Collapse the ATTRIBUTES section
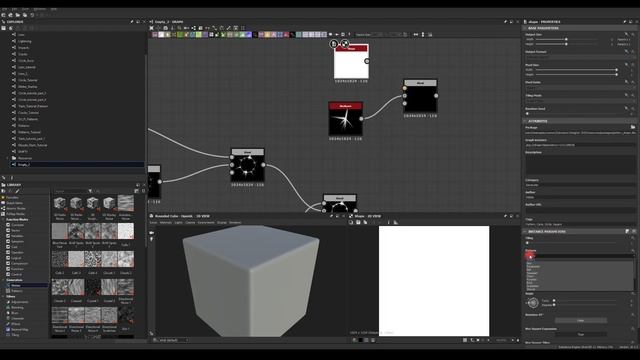The height and width of the screenshot is (360, 640). (x=525, y=121)
